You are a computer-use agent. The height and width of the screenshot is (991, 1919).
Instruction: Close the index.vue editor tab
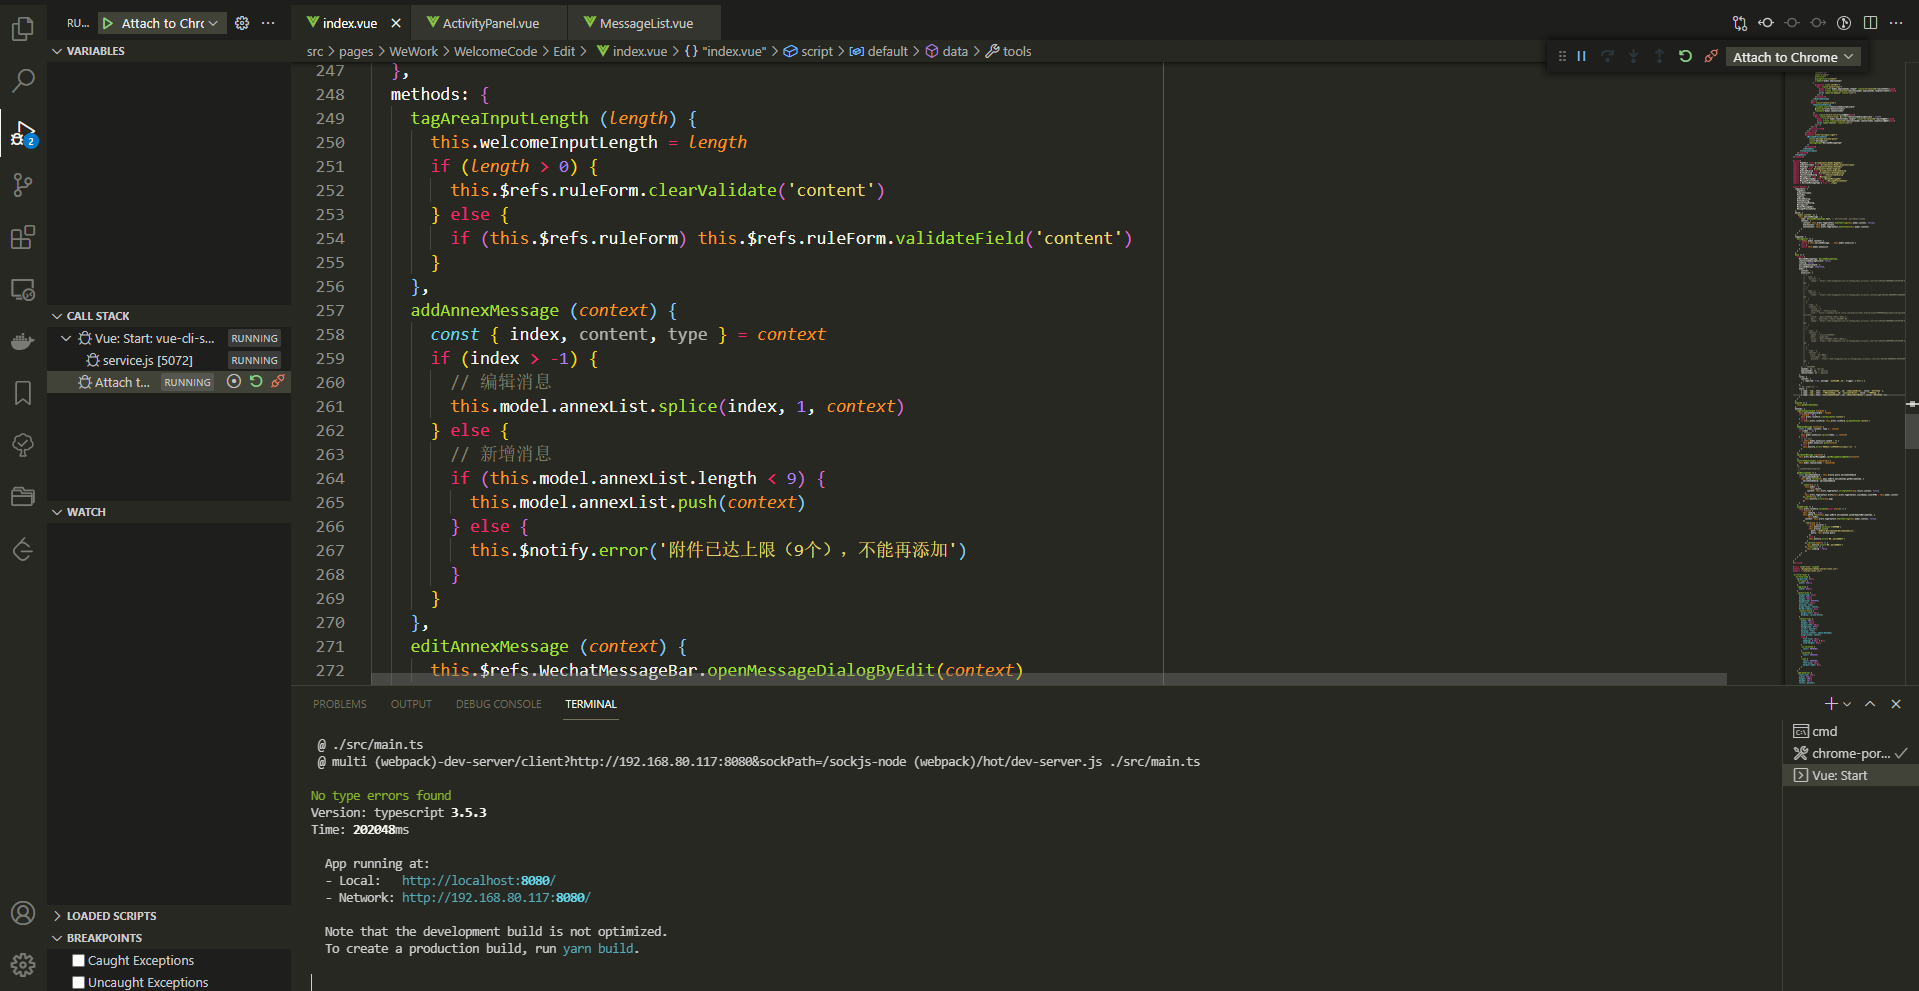(396, 23)
